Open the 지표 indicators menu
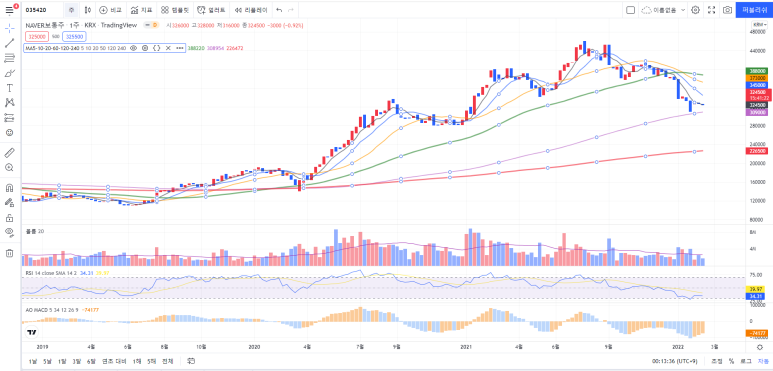 pyautogui.click(x=142, y=10)
